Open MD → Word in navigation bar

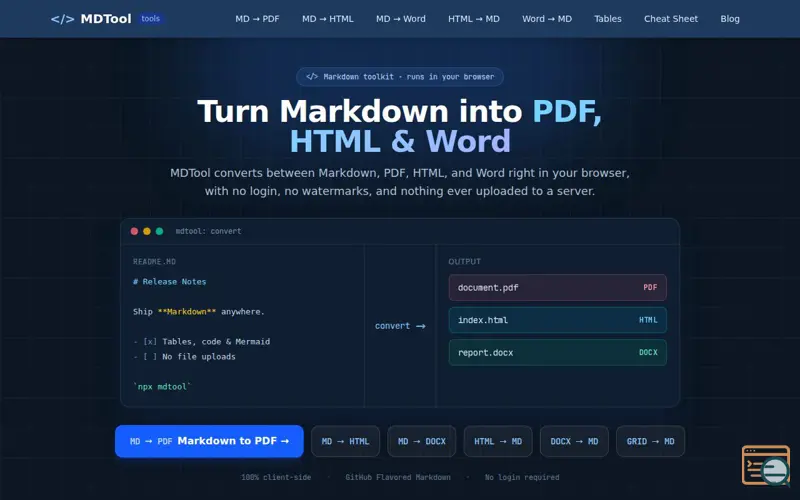pos(401,19)
